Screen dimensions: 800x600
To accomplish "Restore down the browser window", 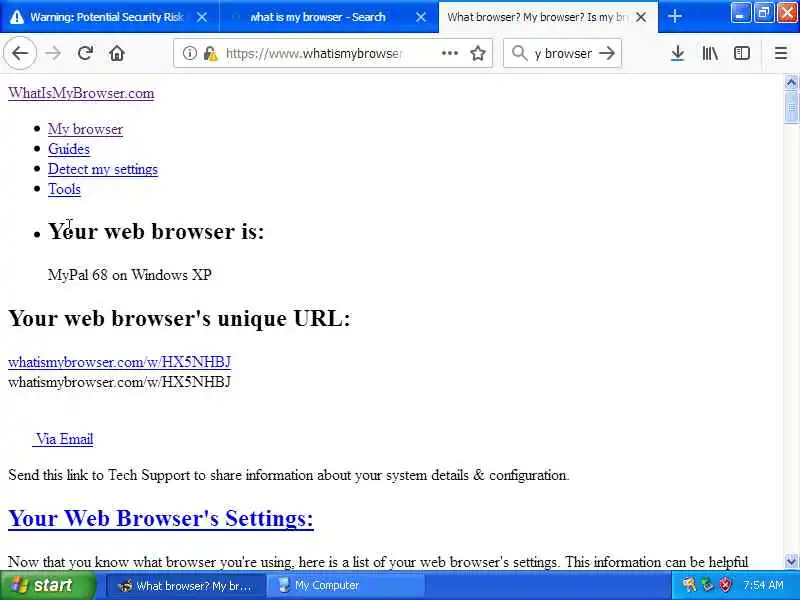I will (763, 13).
